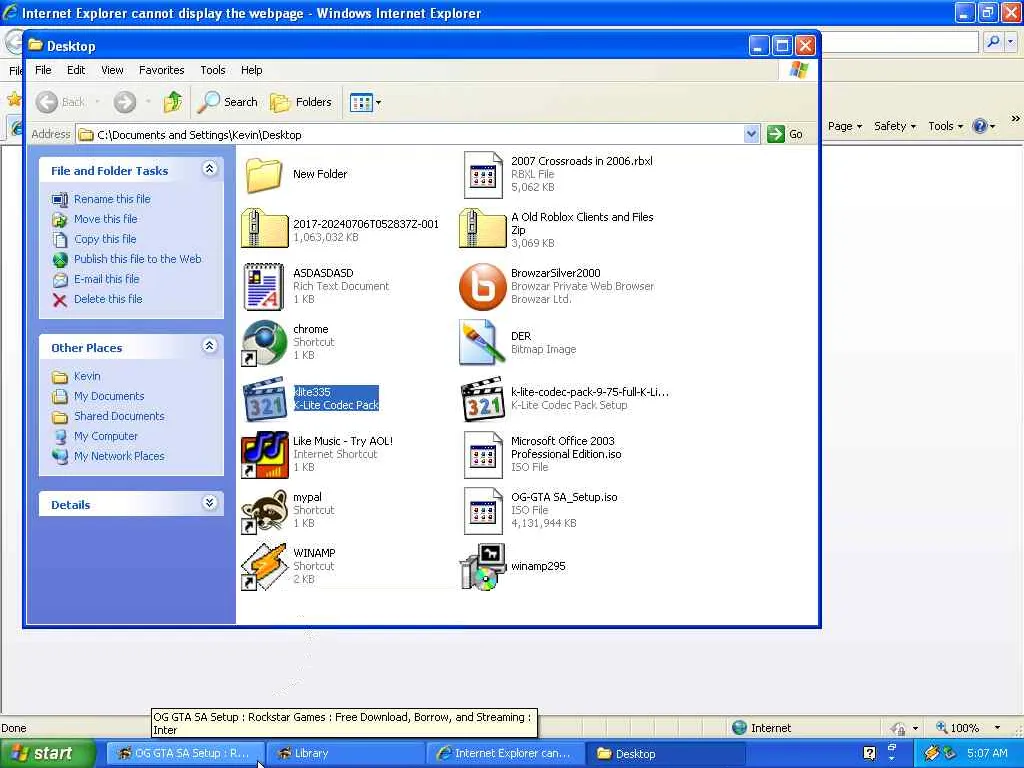Select the OG-GTA SA_Setup.iso file icon
This screenshot has width=1024, height=768.
[483, 511]
